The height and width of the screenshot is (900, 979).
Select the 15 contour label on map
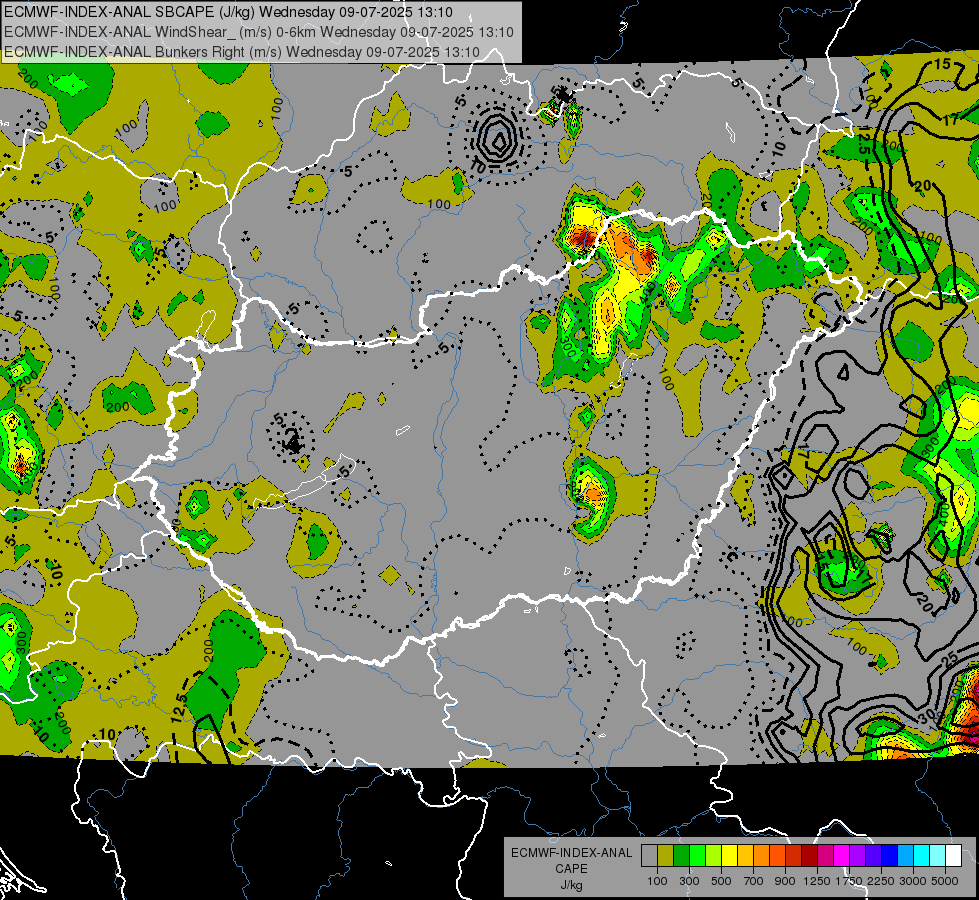tap(942, 64)
